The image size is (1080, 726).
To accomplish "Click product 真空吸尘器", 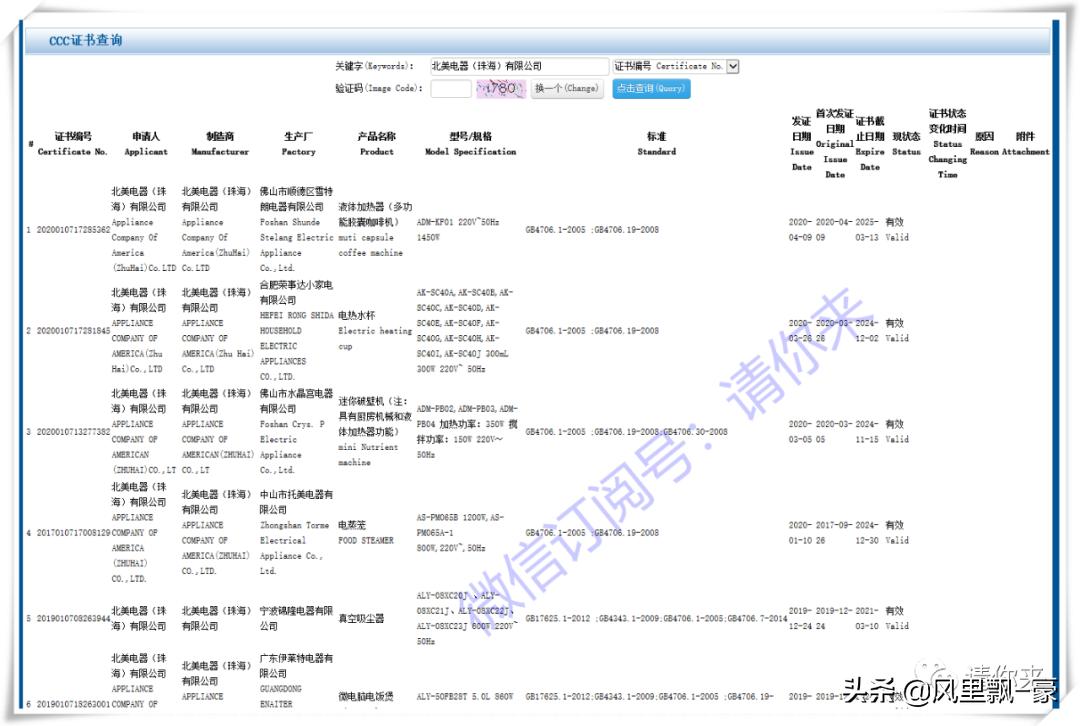I will click(361, 619).
